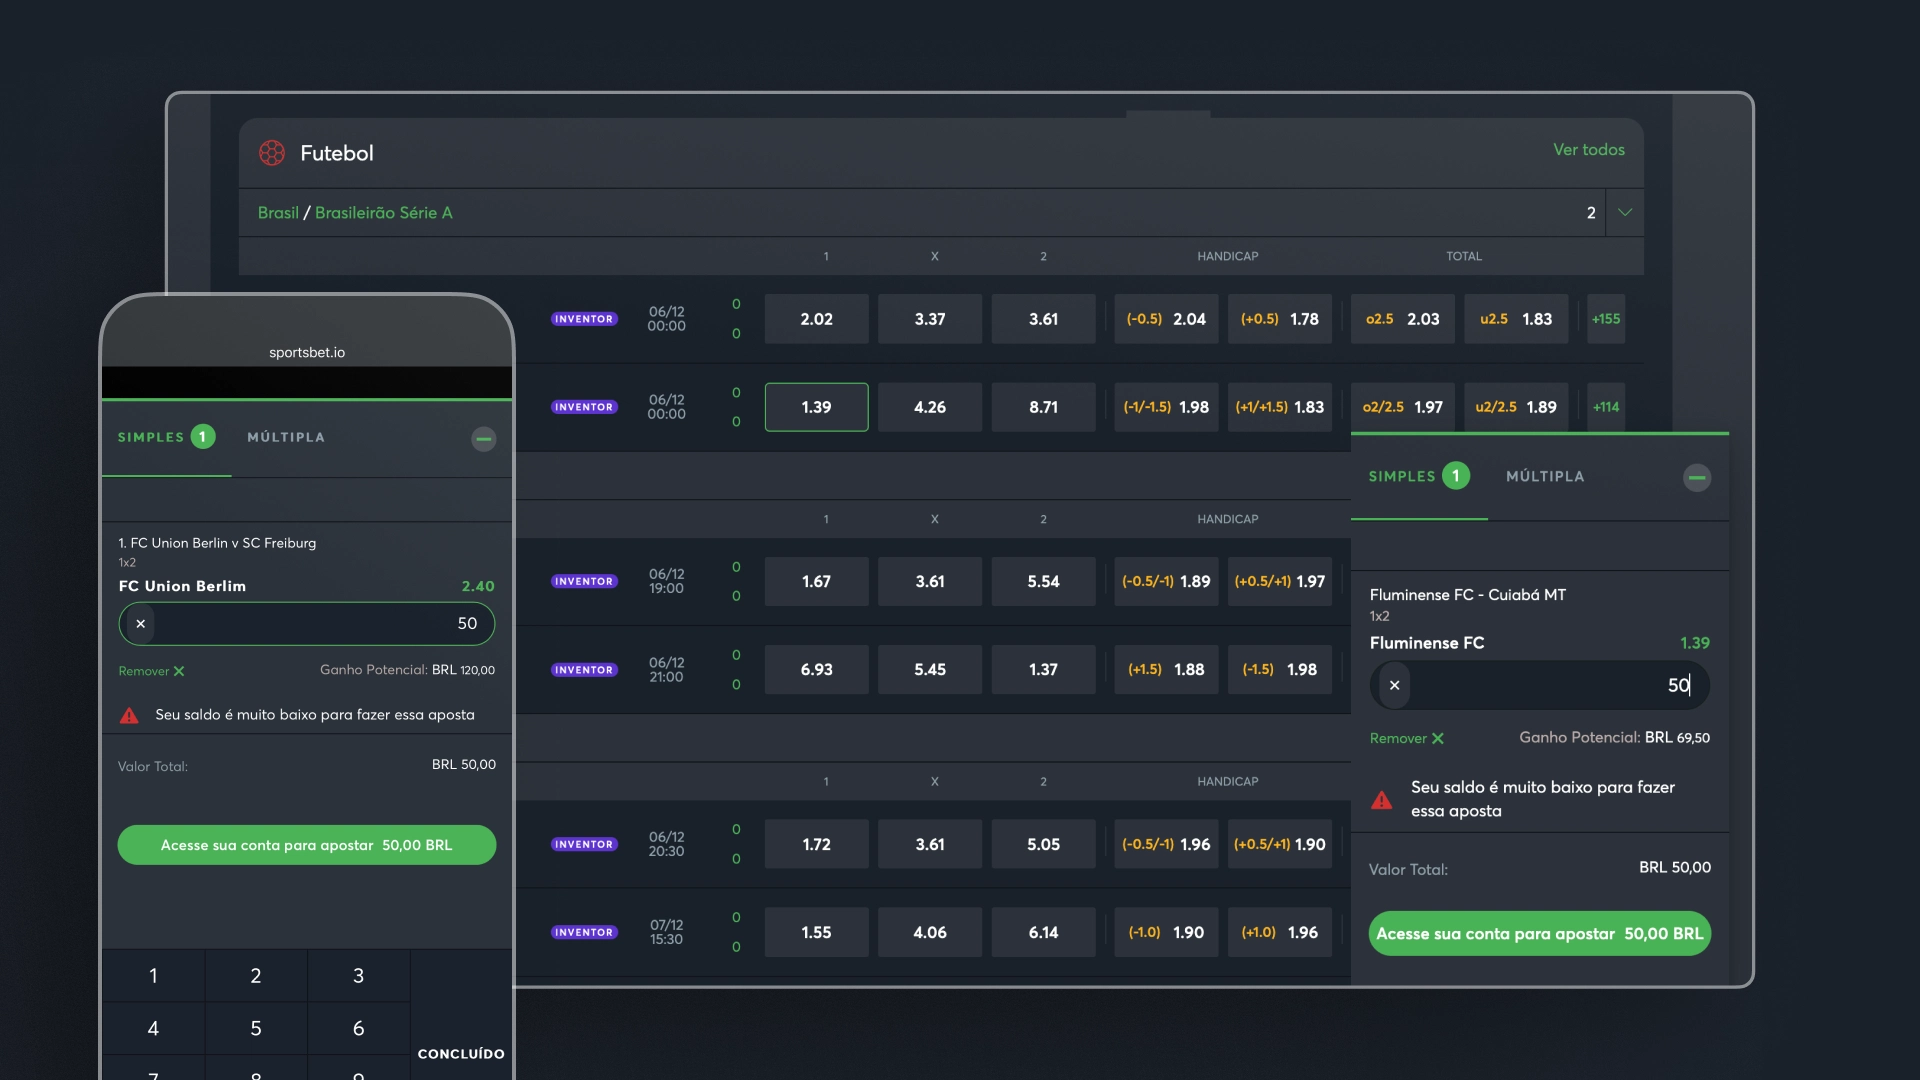Image resolution: width=1920 pixels, height=1080 pixels.
Task: Select draw odds 5.45
Action: click(930, 670)
